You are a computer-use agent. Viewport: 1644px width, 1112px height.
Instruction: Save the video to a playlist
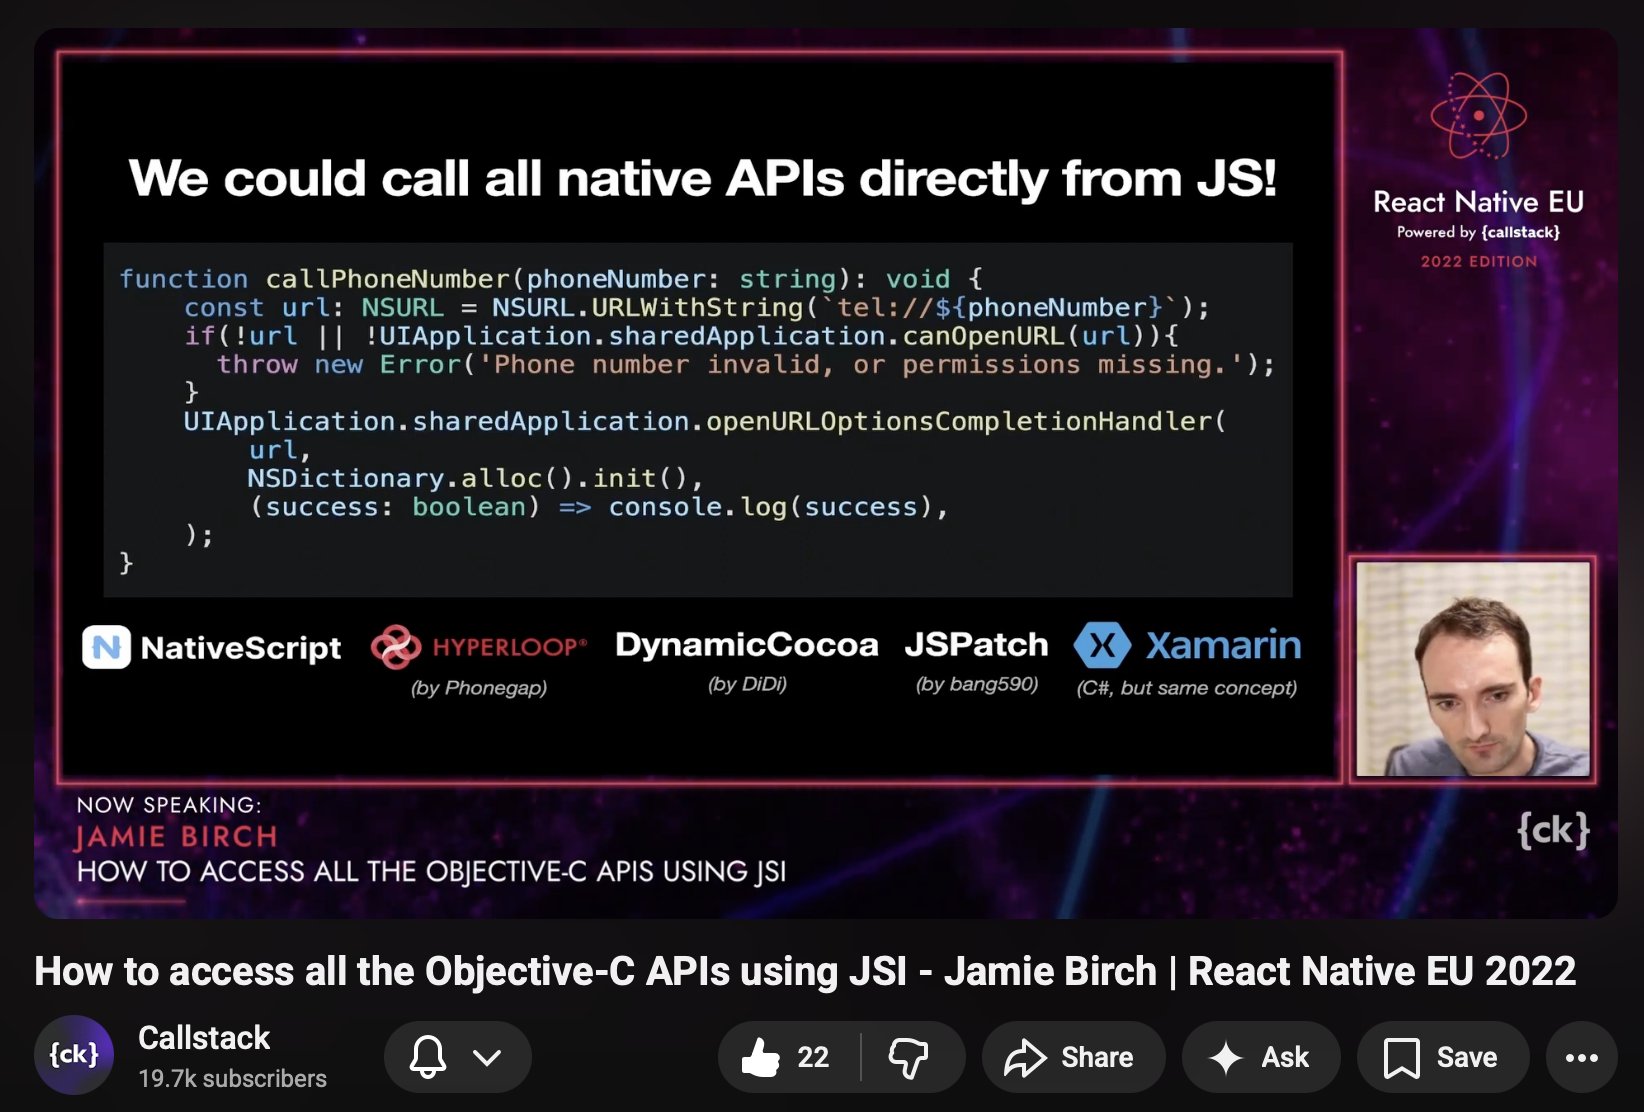point(1443,1057)
